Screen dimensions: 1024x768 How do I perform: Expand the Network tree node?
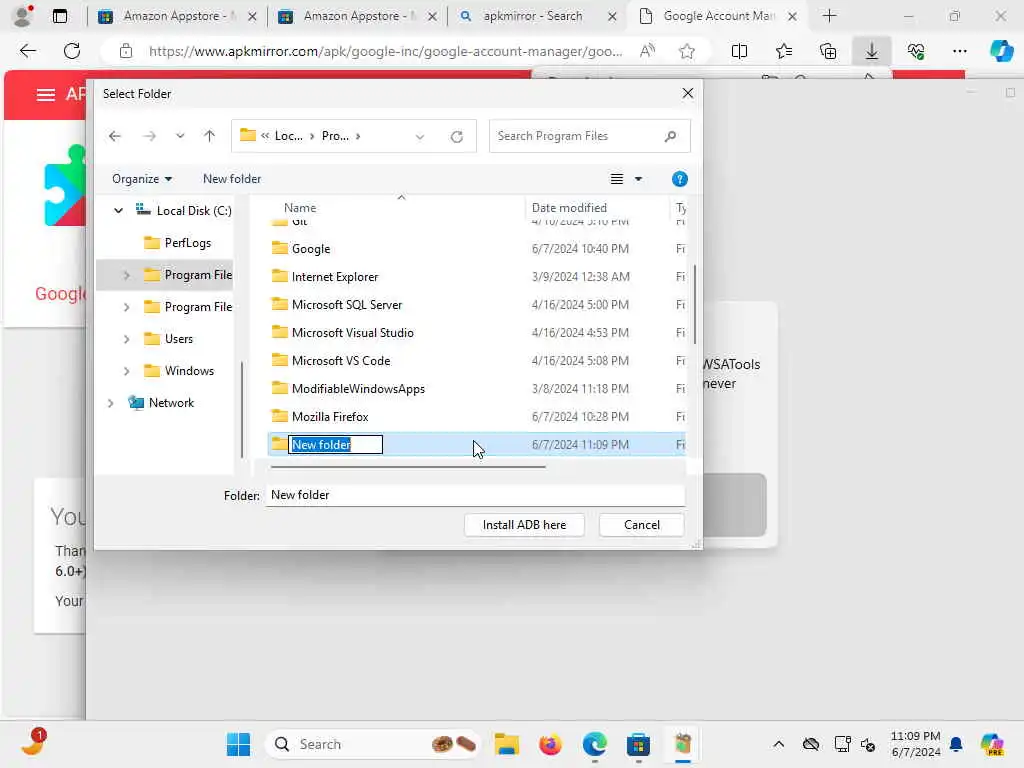[110, 403]
